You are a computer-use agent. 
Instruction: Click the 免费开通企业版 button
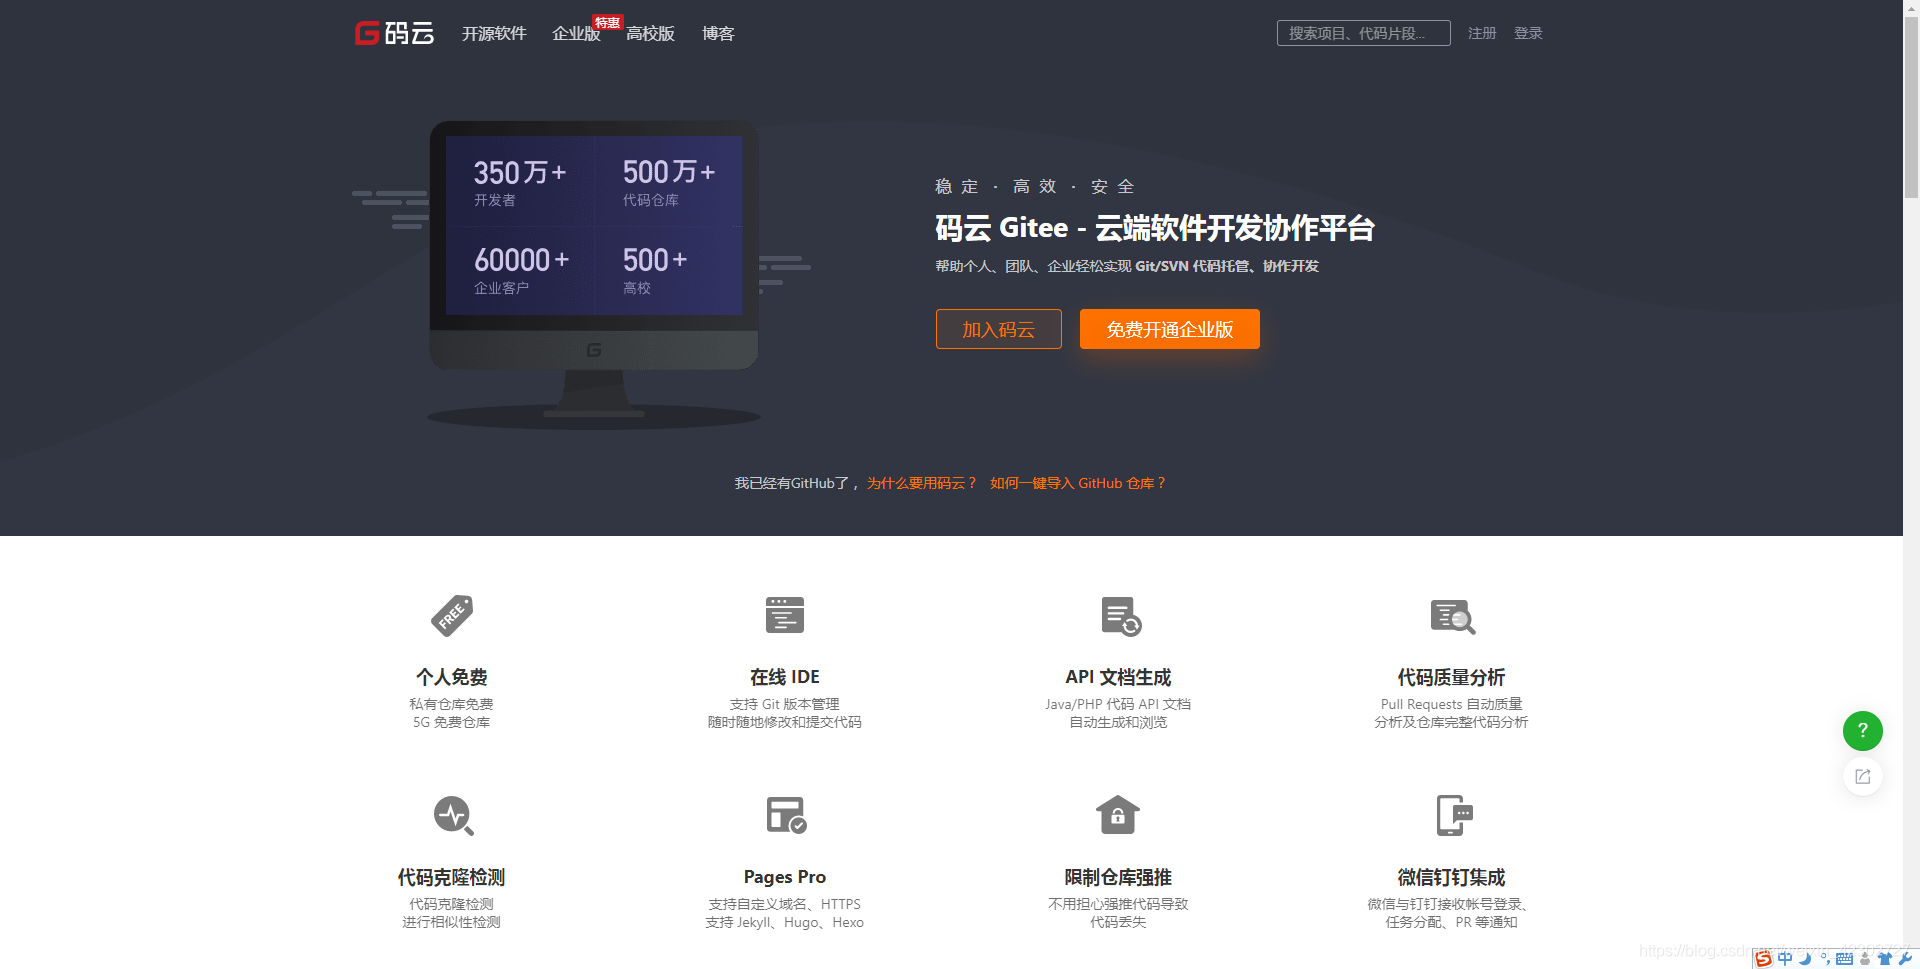point(1169,329)
